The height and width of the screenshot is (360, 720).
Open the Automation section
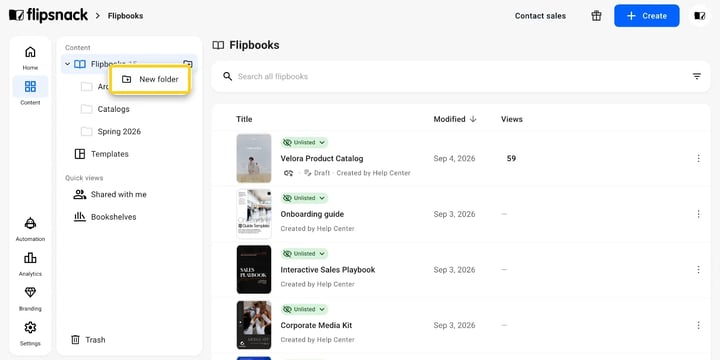click(x=30, y=229)
